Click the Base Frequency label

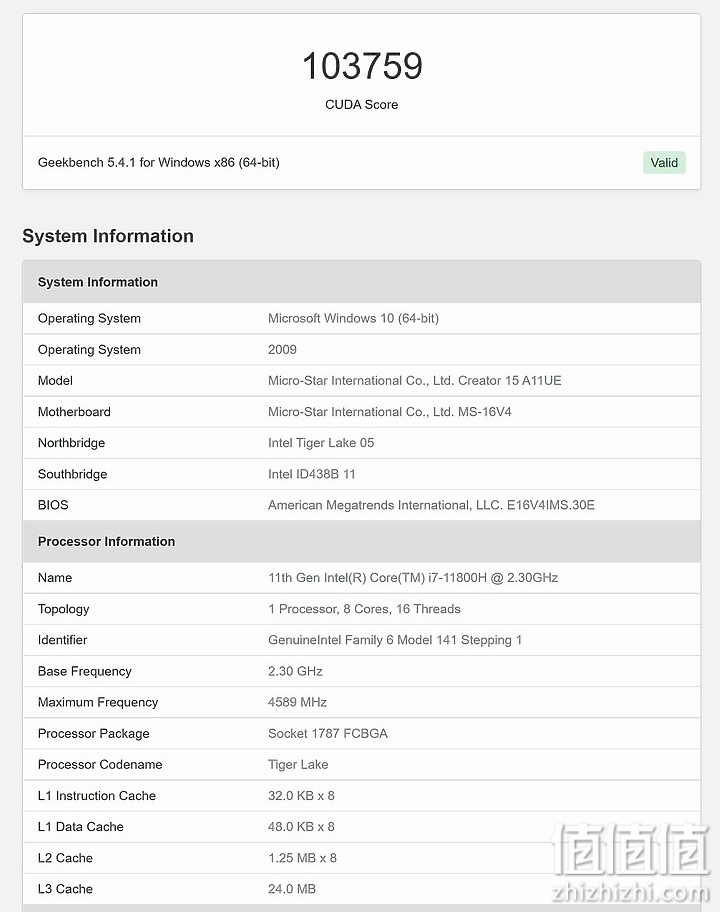pyautogui.click(x=84, y=671)
